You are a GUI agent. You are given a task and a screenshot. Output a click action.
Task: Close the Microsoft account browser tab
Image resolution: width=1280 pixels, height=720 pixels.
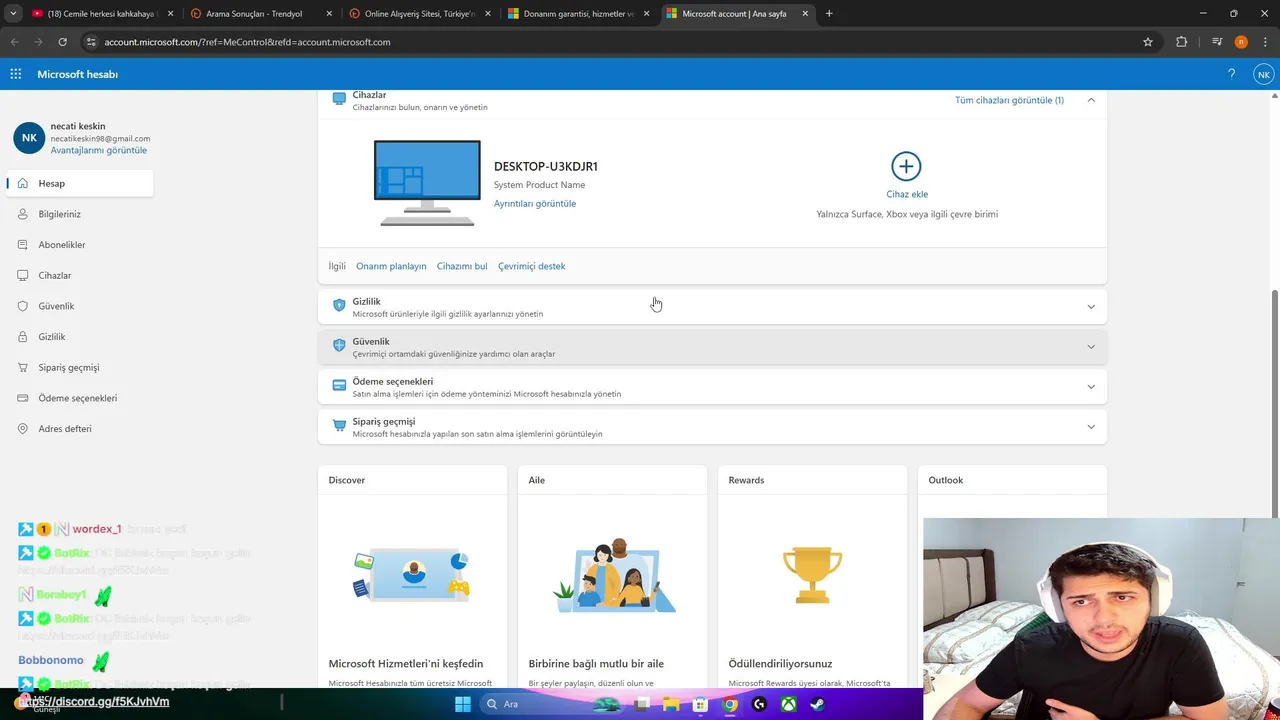[x=805, y=14]
